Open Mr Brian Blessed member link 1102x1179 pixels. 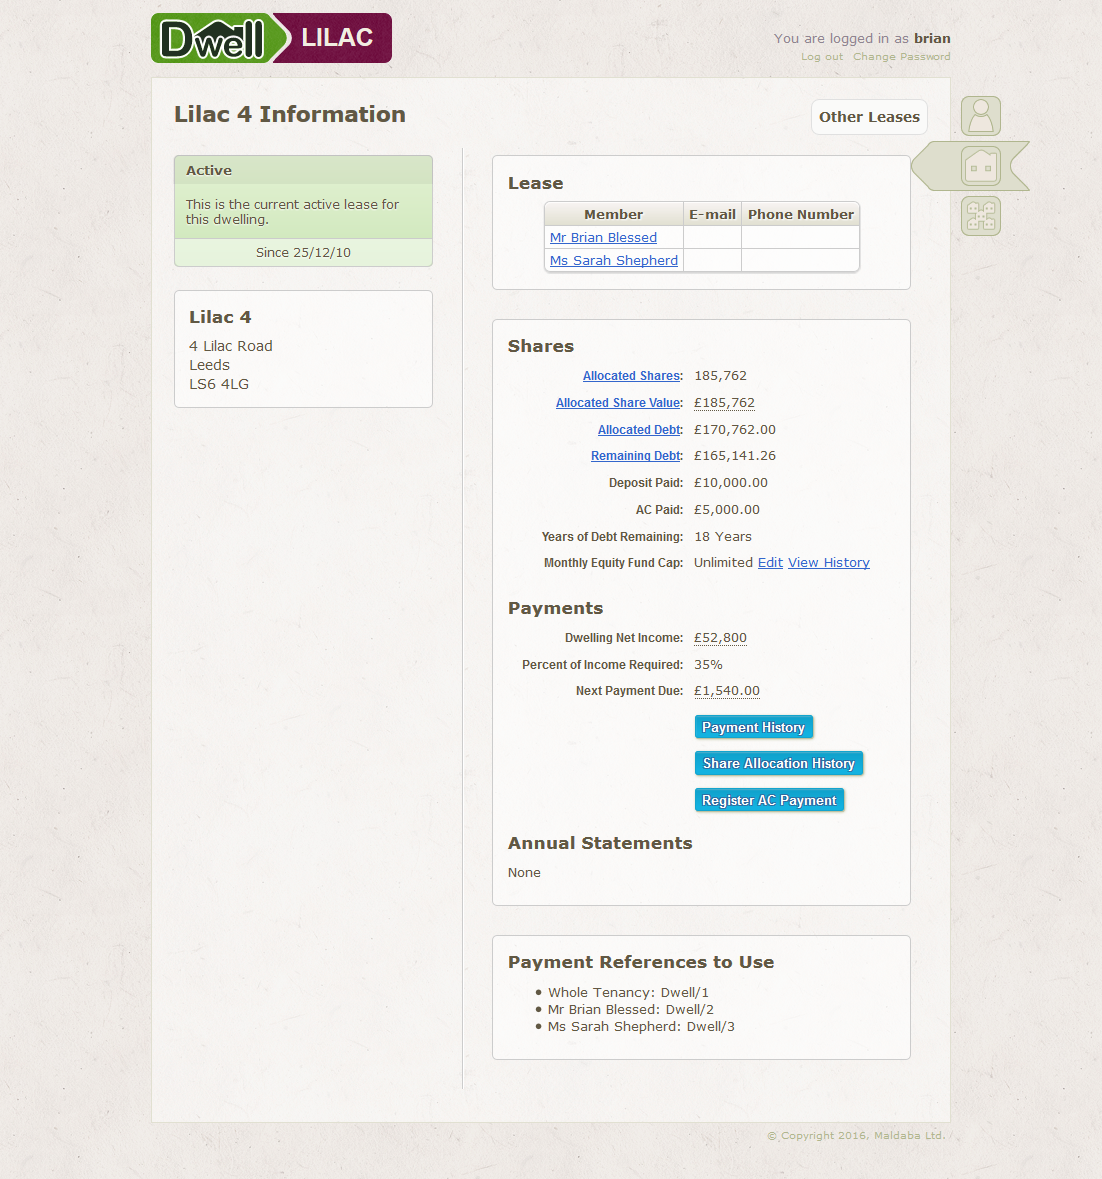603,238
